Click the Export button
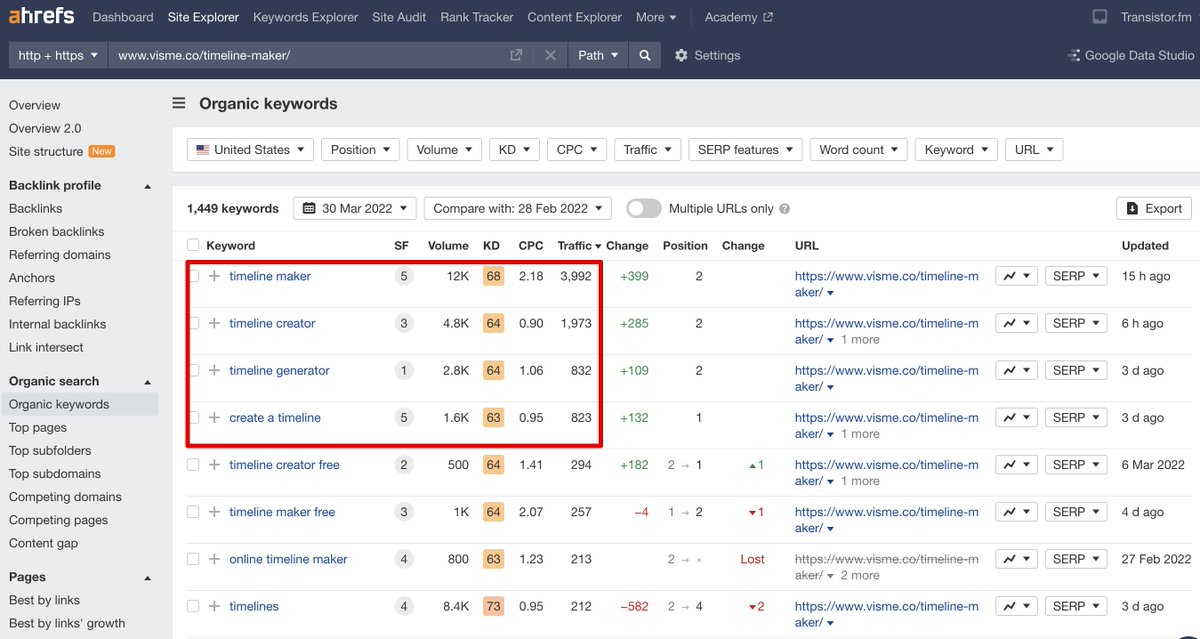Image resolution: width=1200 pixels, height=639 pixels. pyautogui.click(x=1153, y=208)
